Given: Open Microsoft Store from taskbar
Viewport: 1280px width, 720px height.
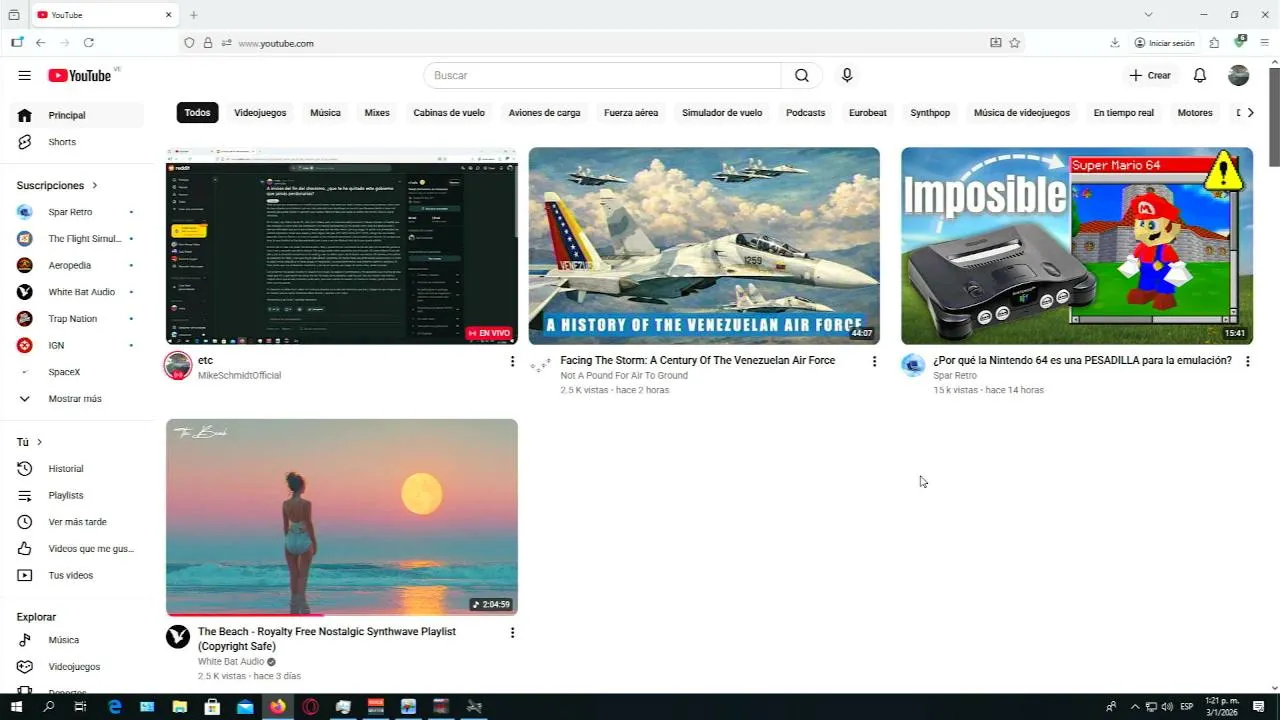Looking at the screenshot, I should click(212, 707).
